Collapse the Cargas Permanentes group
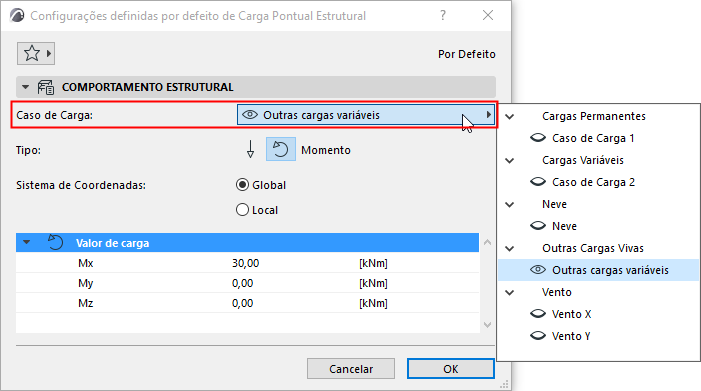701x391 pixels. click(510, 116)
